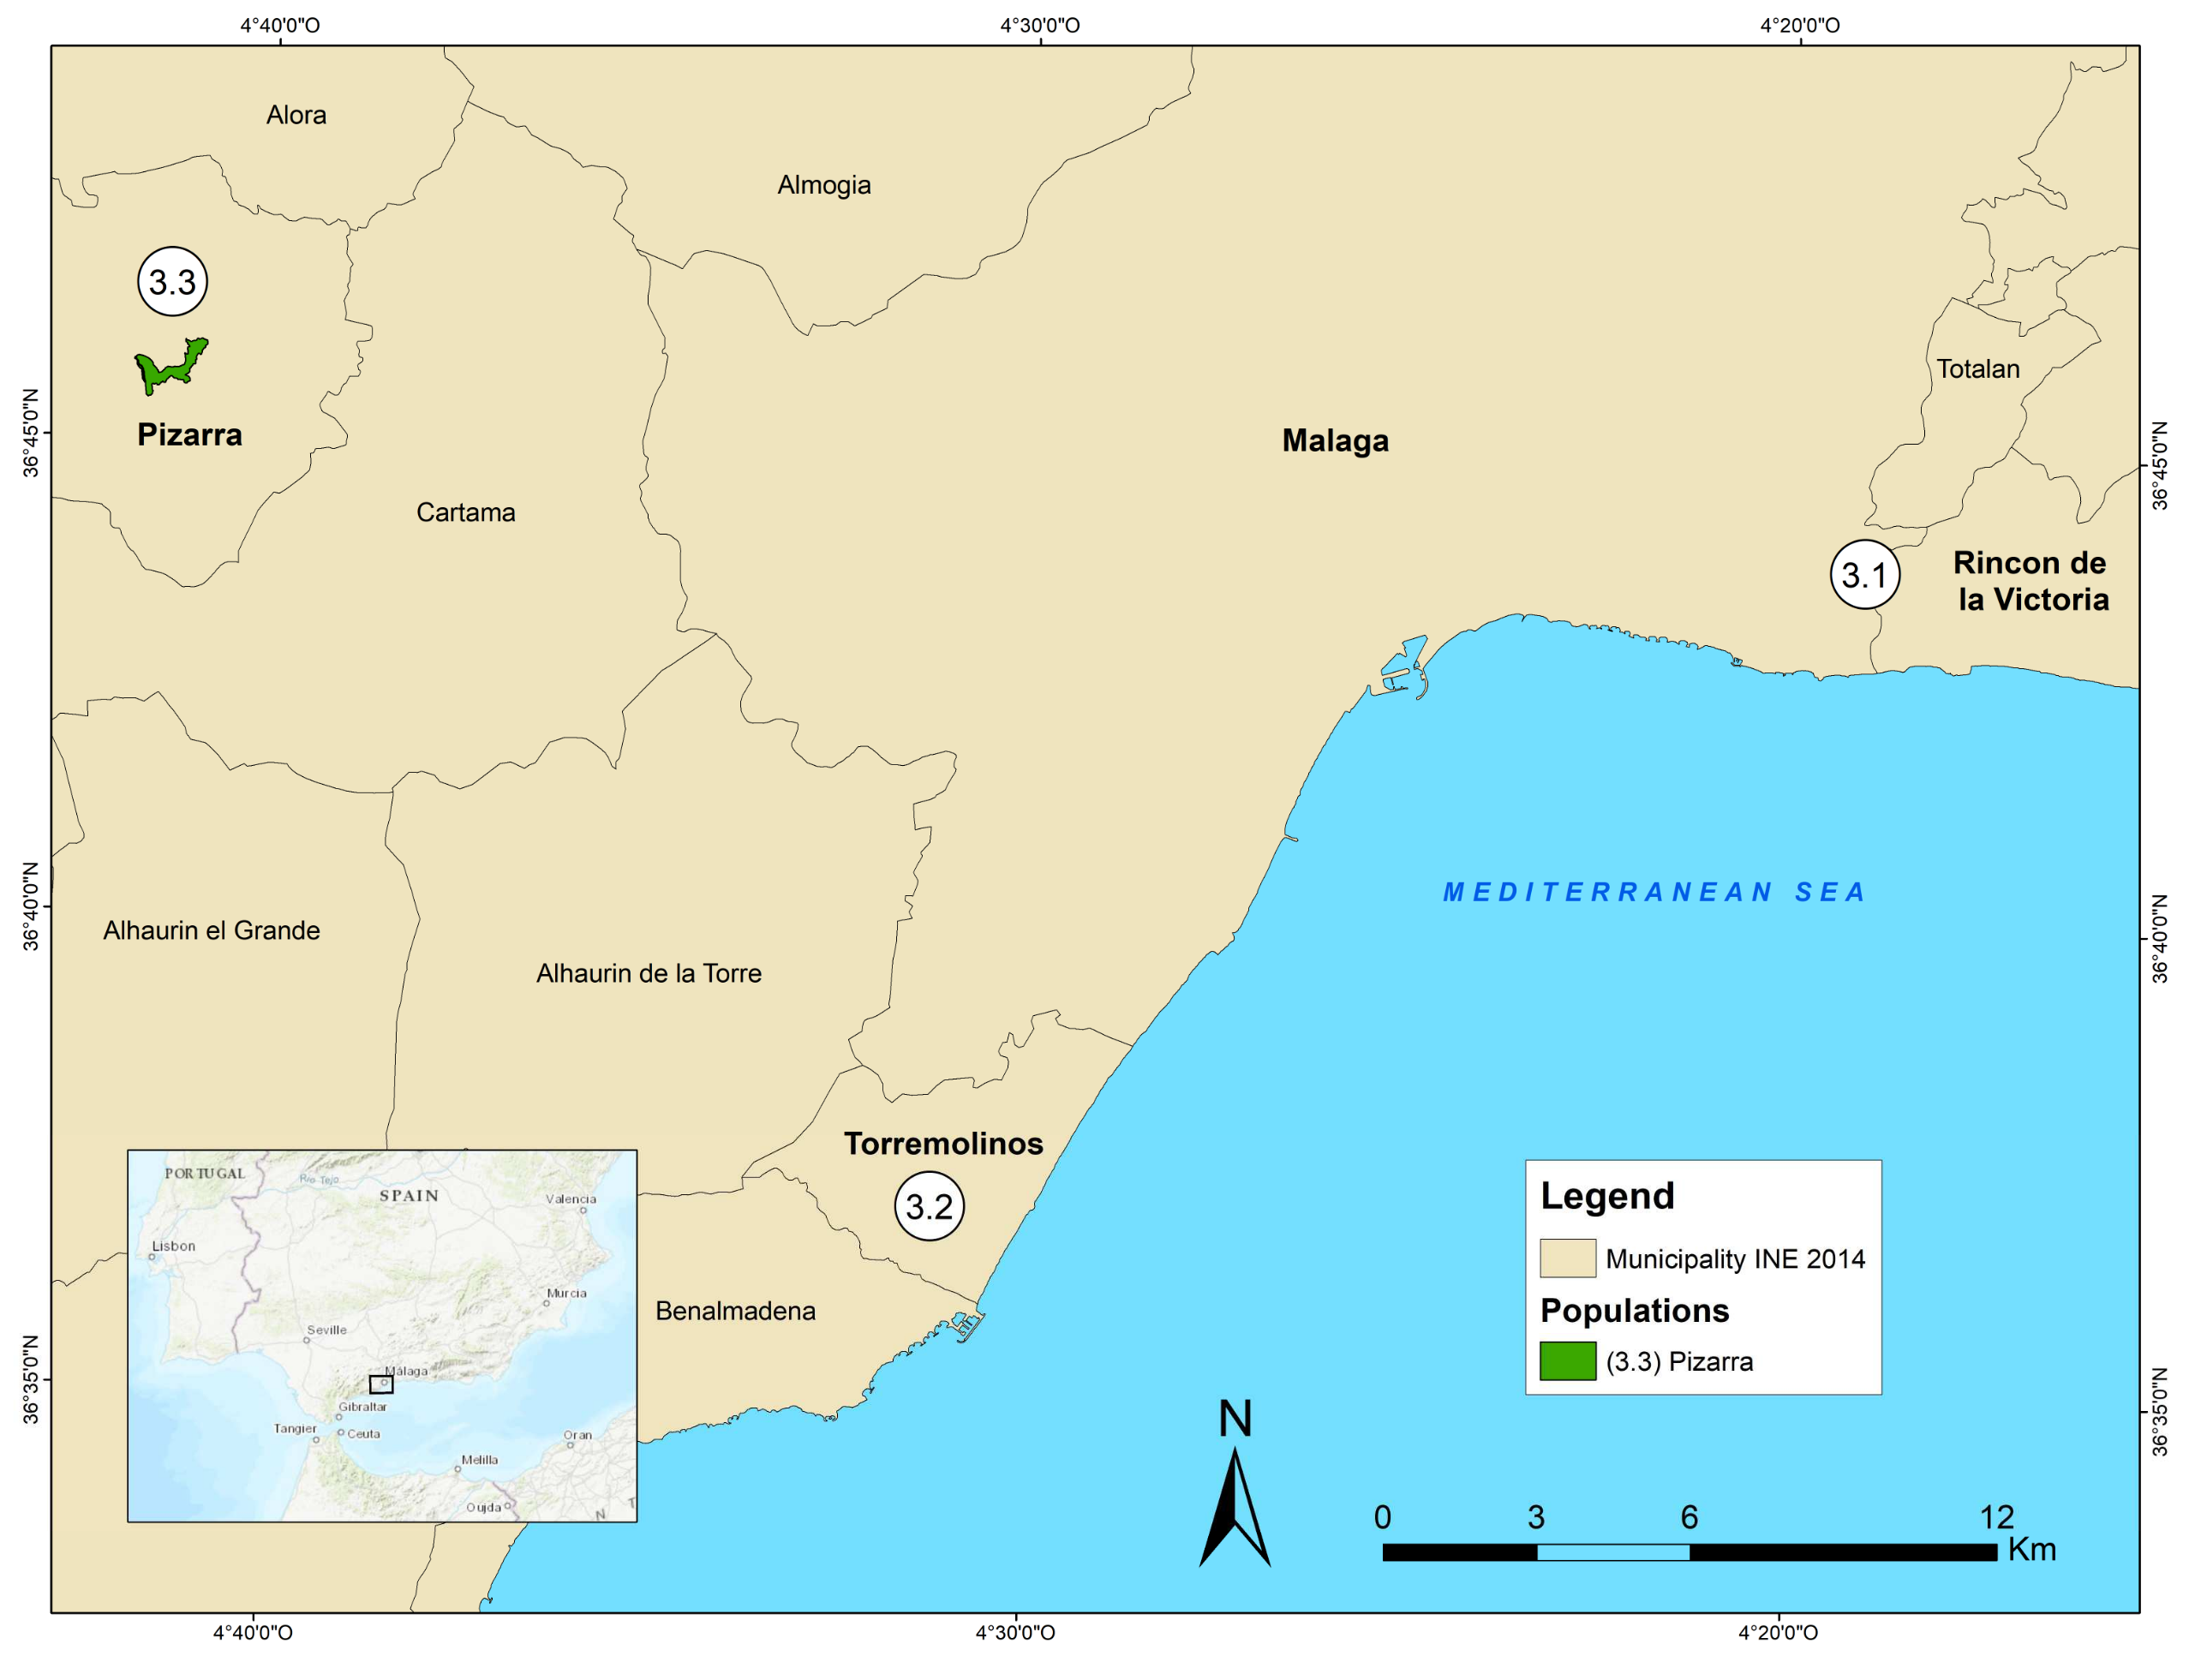Click the Mediterranean Sea text
The width and height of the screenshot is (2201, 1680).
click(1654, 892)
